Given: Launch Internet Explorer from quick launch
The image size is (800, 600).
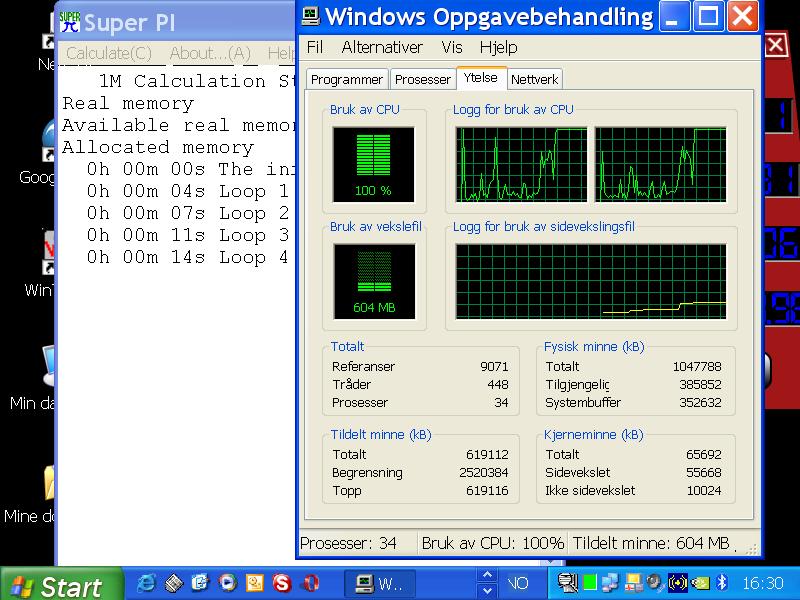Looking at the screenshot, I should click(146, 583).
